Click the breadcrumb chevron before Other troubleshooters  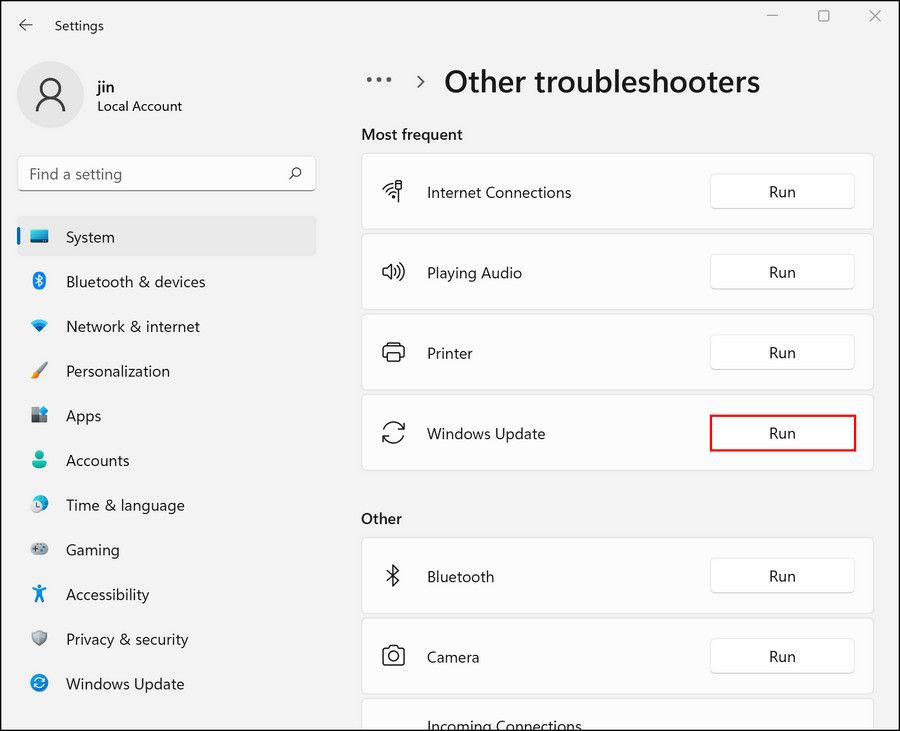(x=420, y=81)
